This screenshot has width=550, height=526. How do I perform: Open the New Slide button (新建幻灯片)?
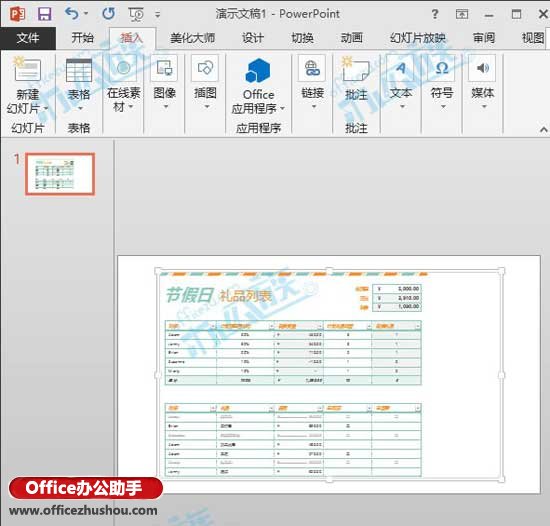point(27,86)
